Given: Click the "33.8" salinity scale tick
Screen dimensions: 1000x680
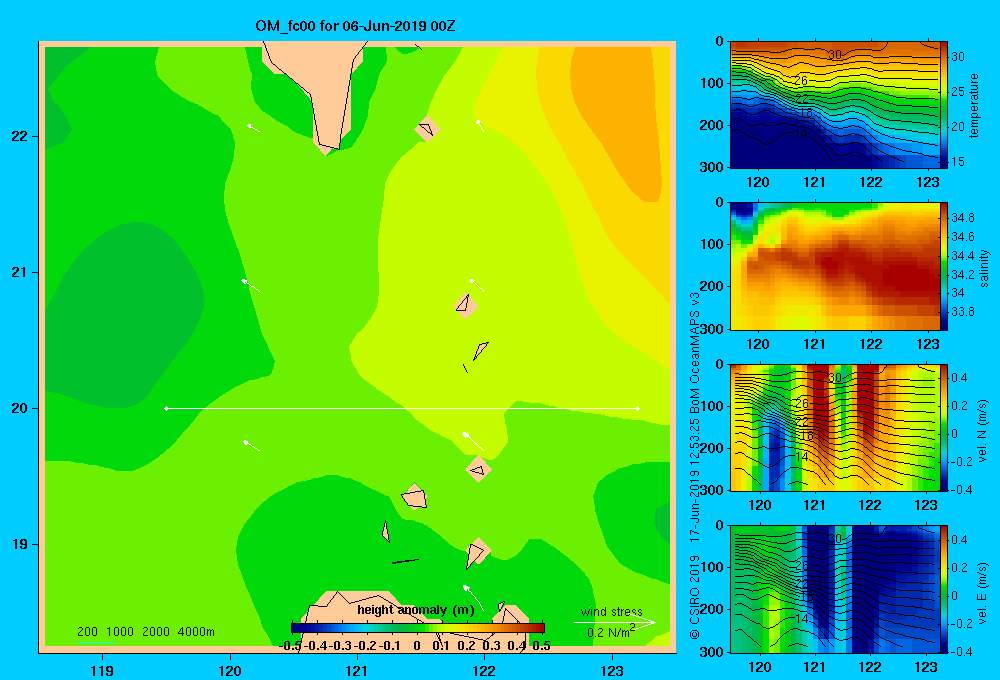Looking at the screenshot, I should [x=963, y=312].
